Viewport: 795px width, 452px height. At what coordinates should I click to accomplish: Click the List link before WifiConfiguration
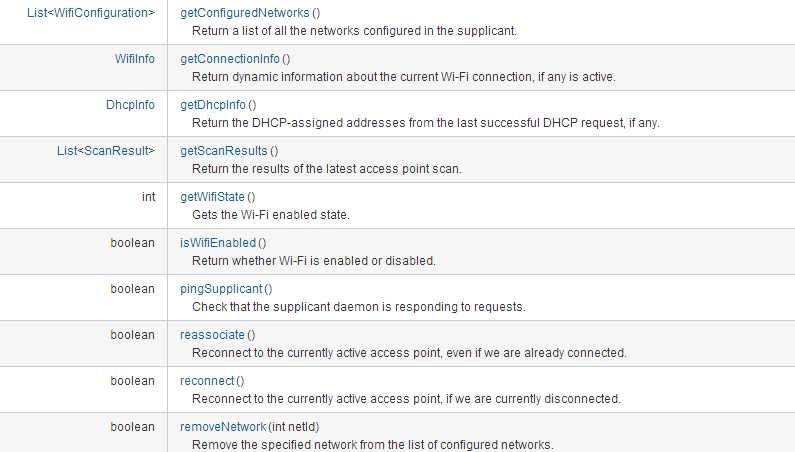(x=39, y=13)
